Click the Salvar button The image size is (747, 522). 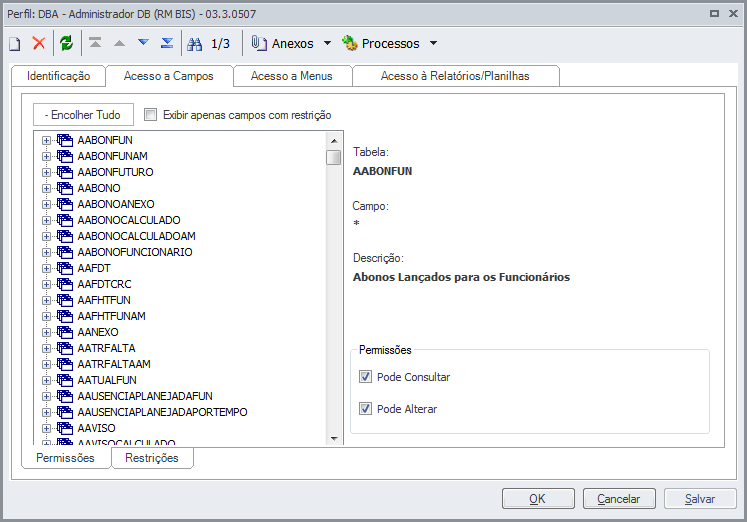[x=700, y=498]
